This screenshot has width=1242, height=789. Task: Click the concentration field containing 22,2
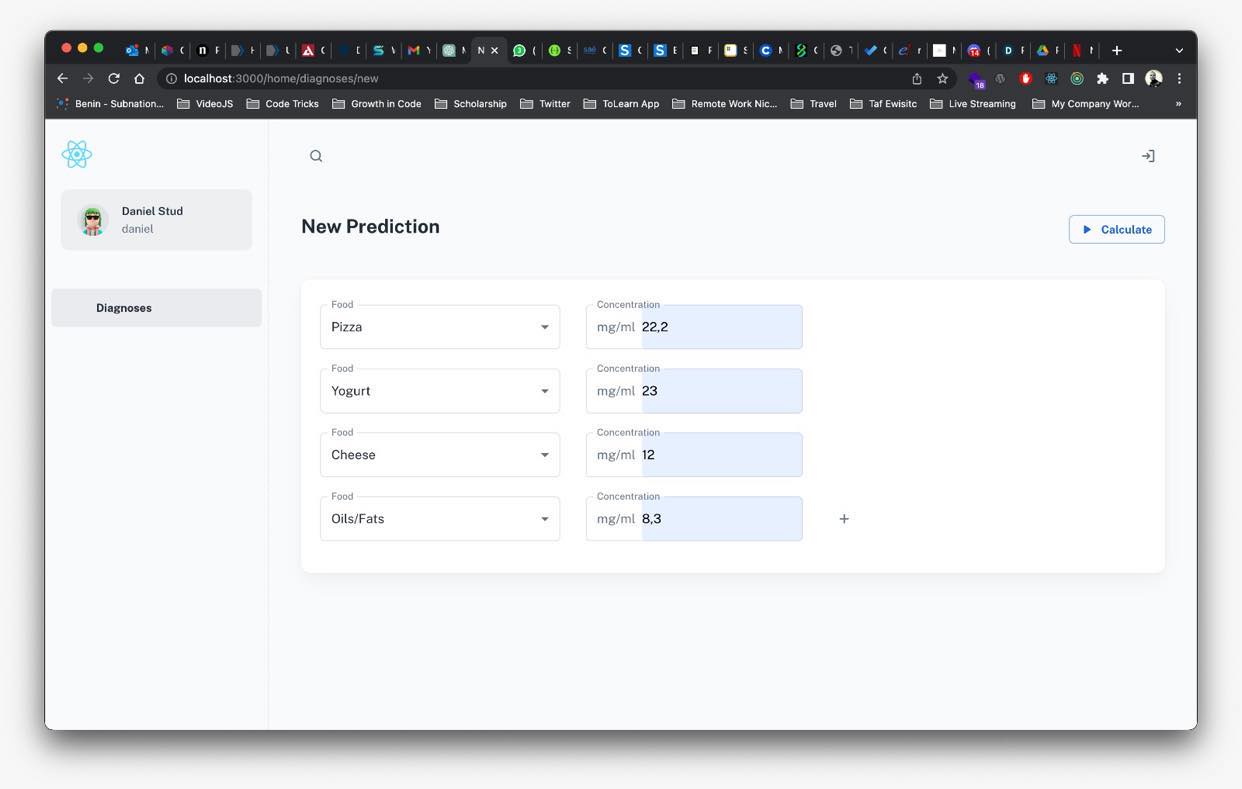pyautogui.click(x=694, y=327)
